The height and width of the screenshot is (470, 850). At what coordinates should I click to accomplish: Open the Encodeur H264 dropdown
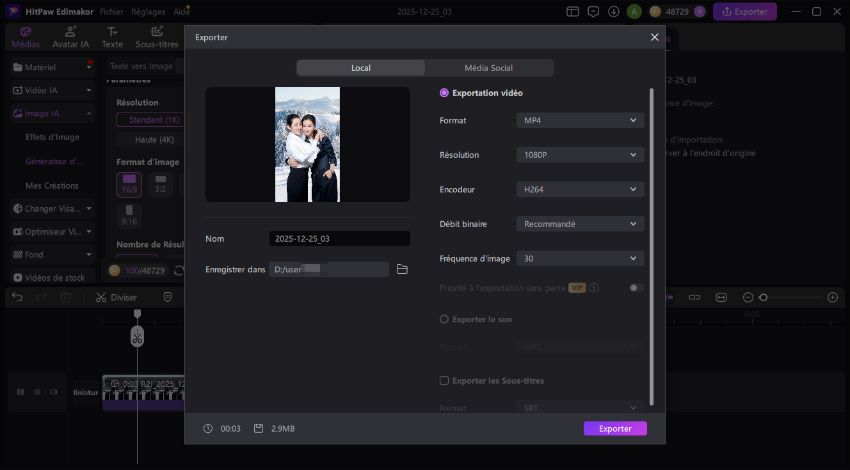[x=580, y=189]
